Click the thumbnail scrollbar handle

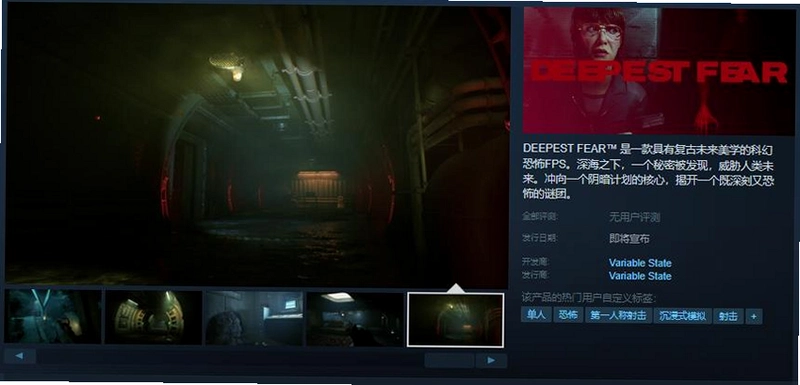449,361
